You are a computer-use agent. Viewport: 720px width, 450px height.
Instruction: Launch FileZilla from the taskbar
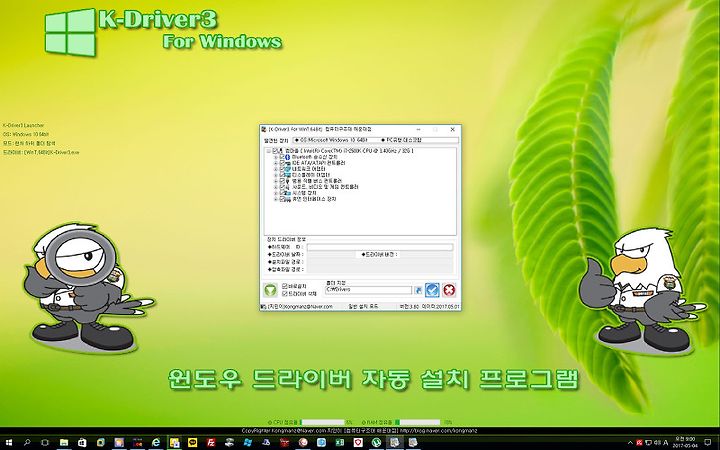(211, 443)
